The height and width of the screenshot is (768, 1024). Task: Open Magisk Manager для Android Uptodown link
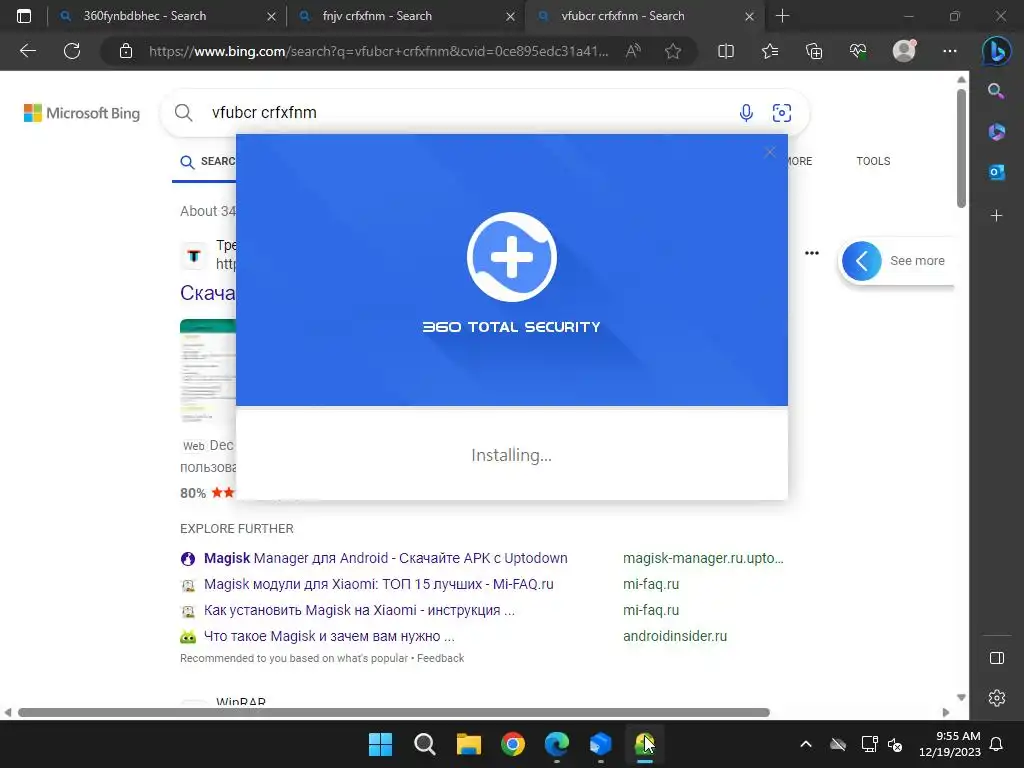(385, 558)
